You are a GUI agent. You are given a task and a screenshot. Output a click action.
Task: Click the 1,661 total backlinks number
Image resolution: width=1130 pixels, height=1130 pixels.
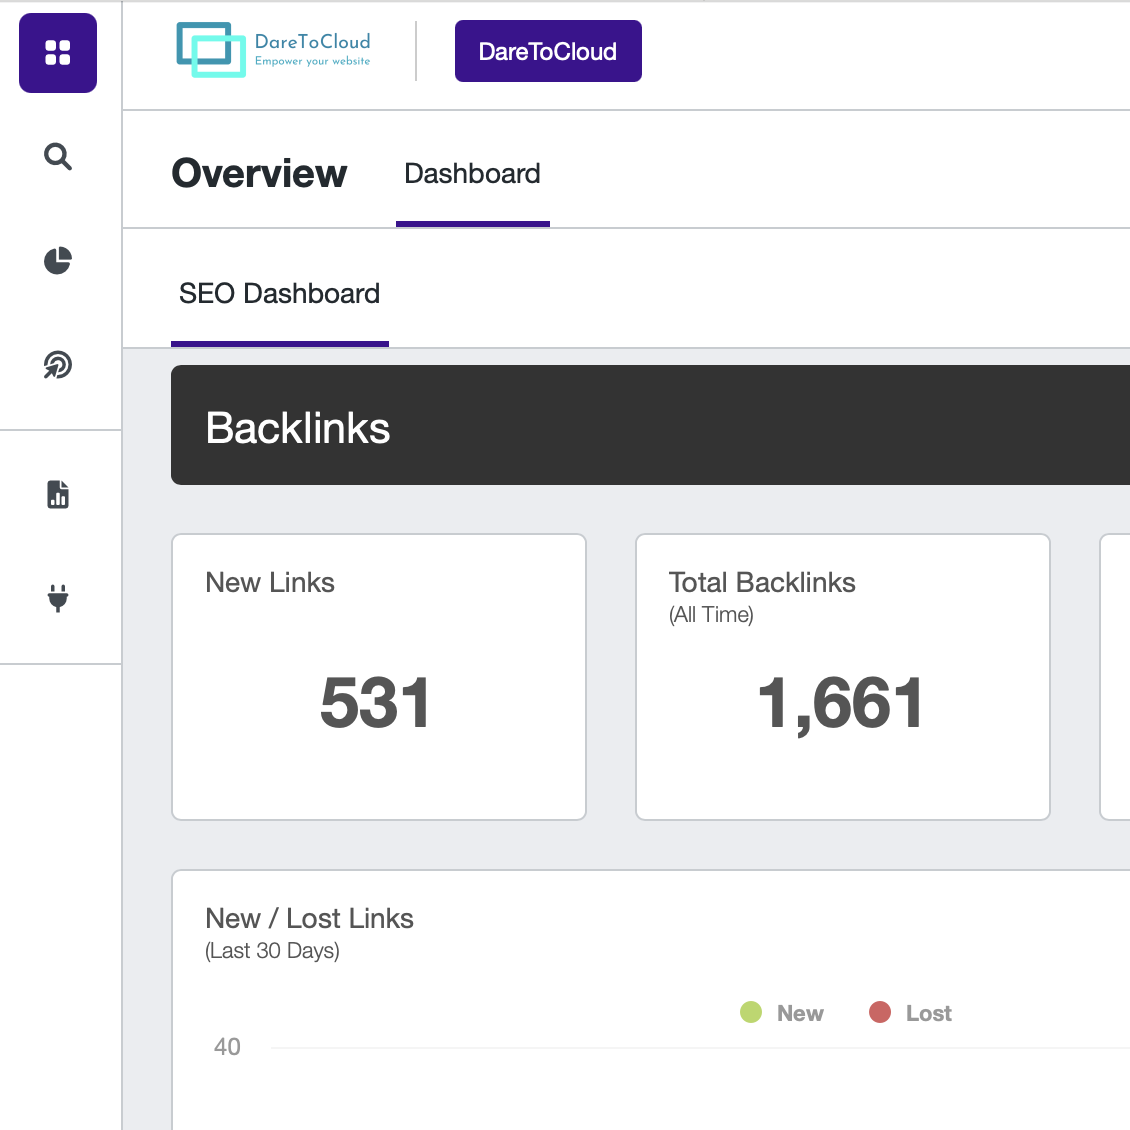840,703
